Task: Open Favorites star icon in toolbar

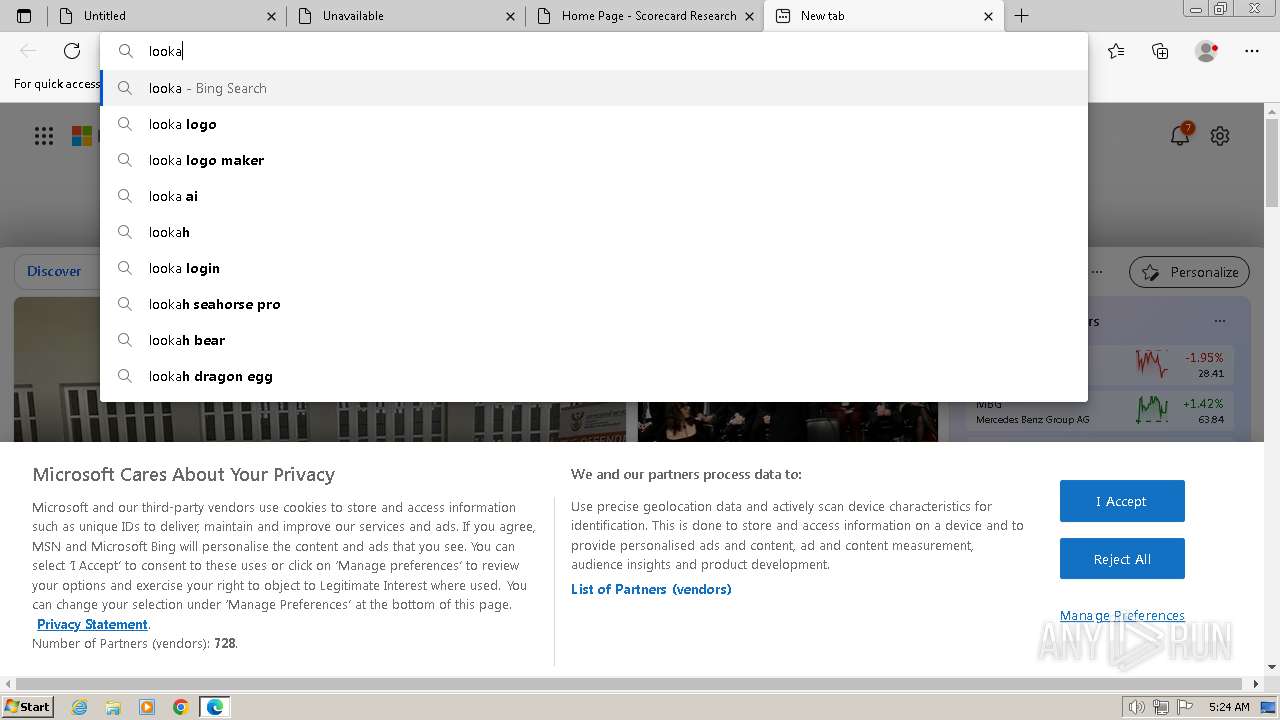Action: pos(1116,51)
